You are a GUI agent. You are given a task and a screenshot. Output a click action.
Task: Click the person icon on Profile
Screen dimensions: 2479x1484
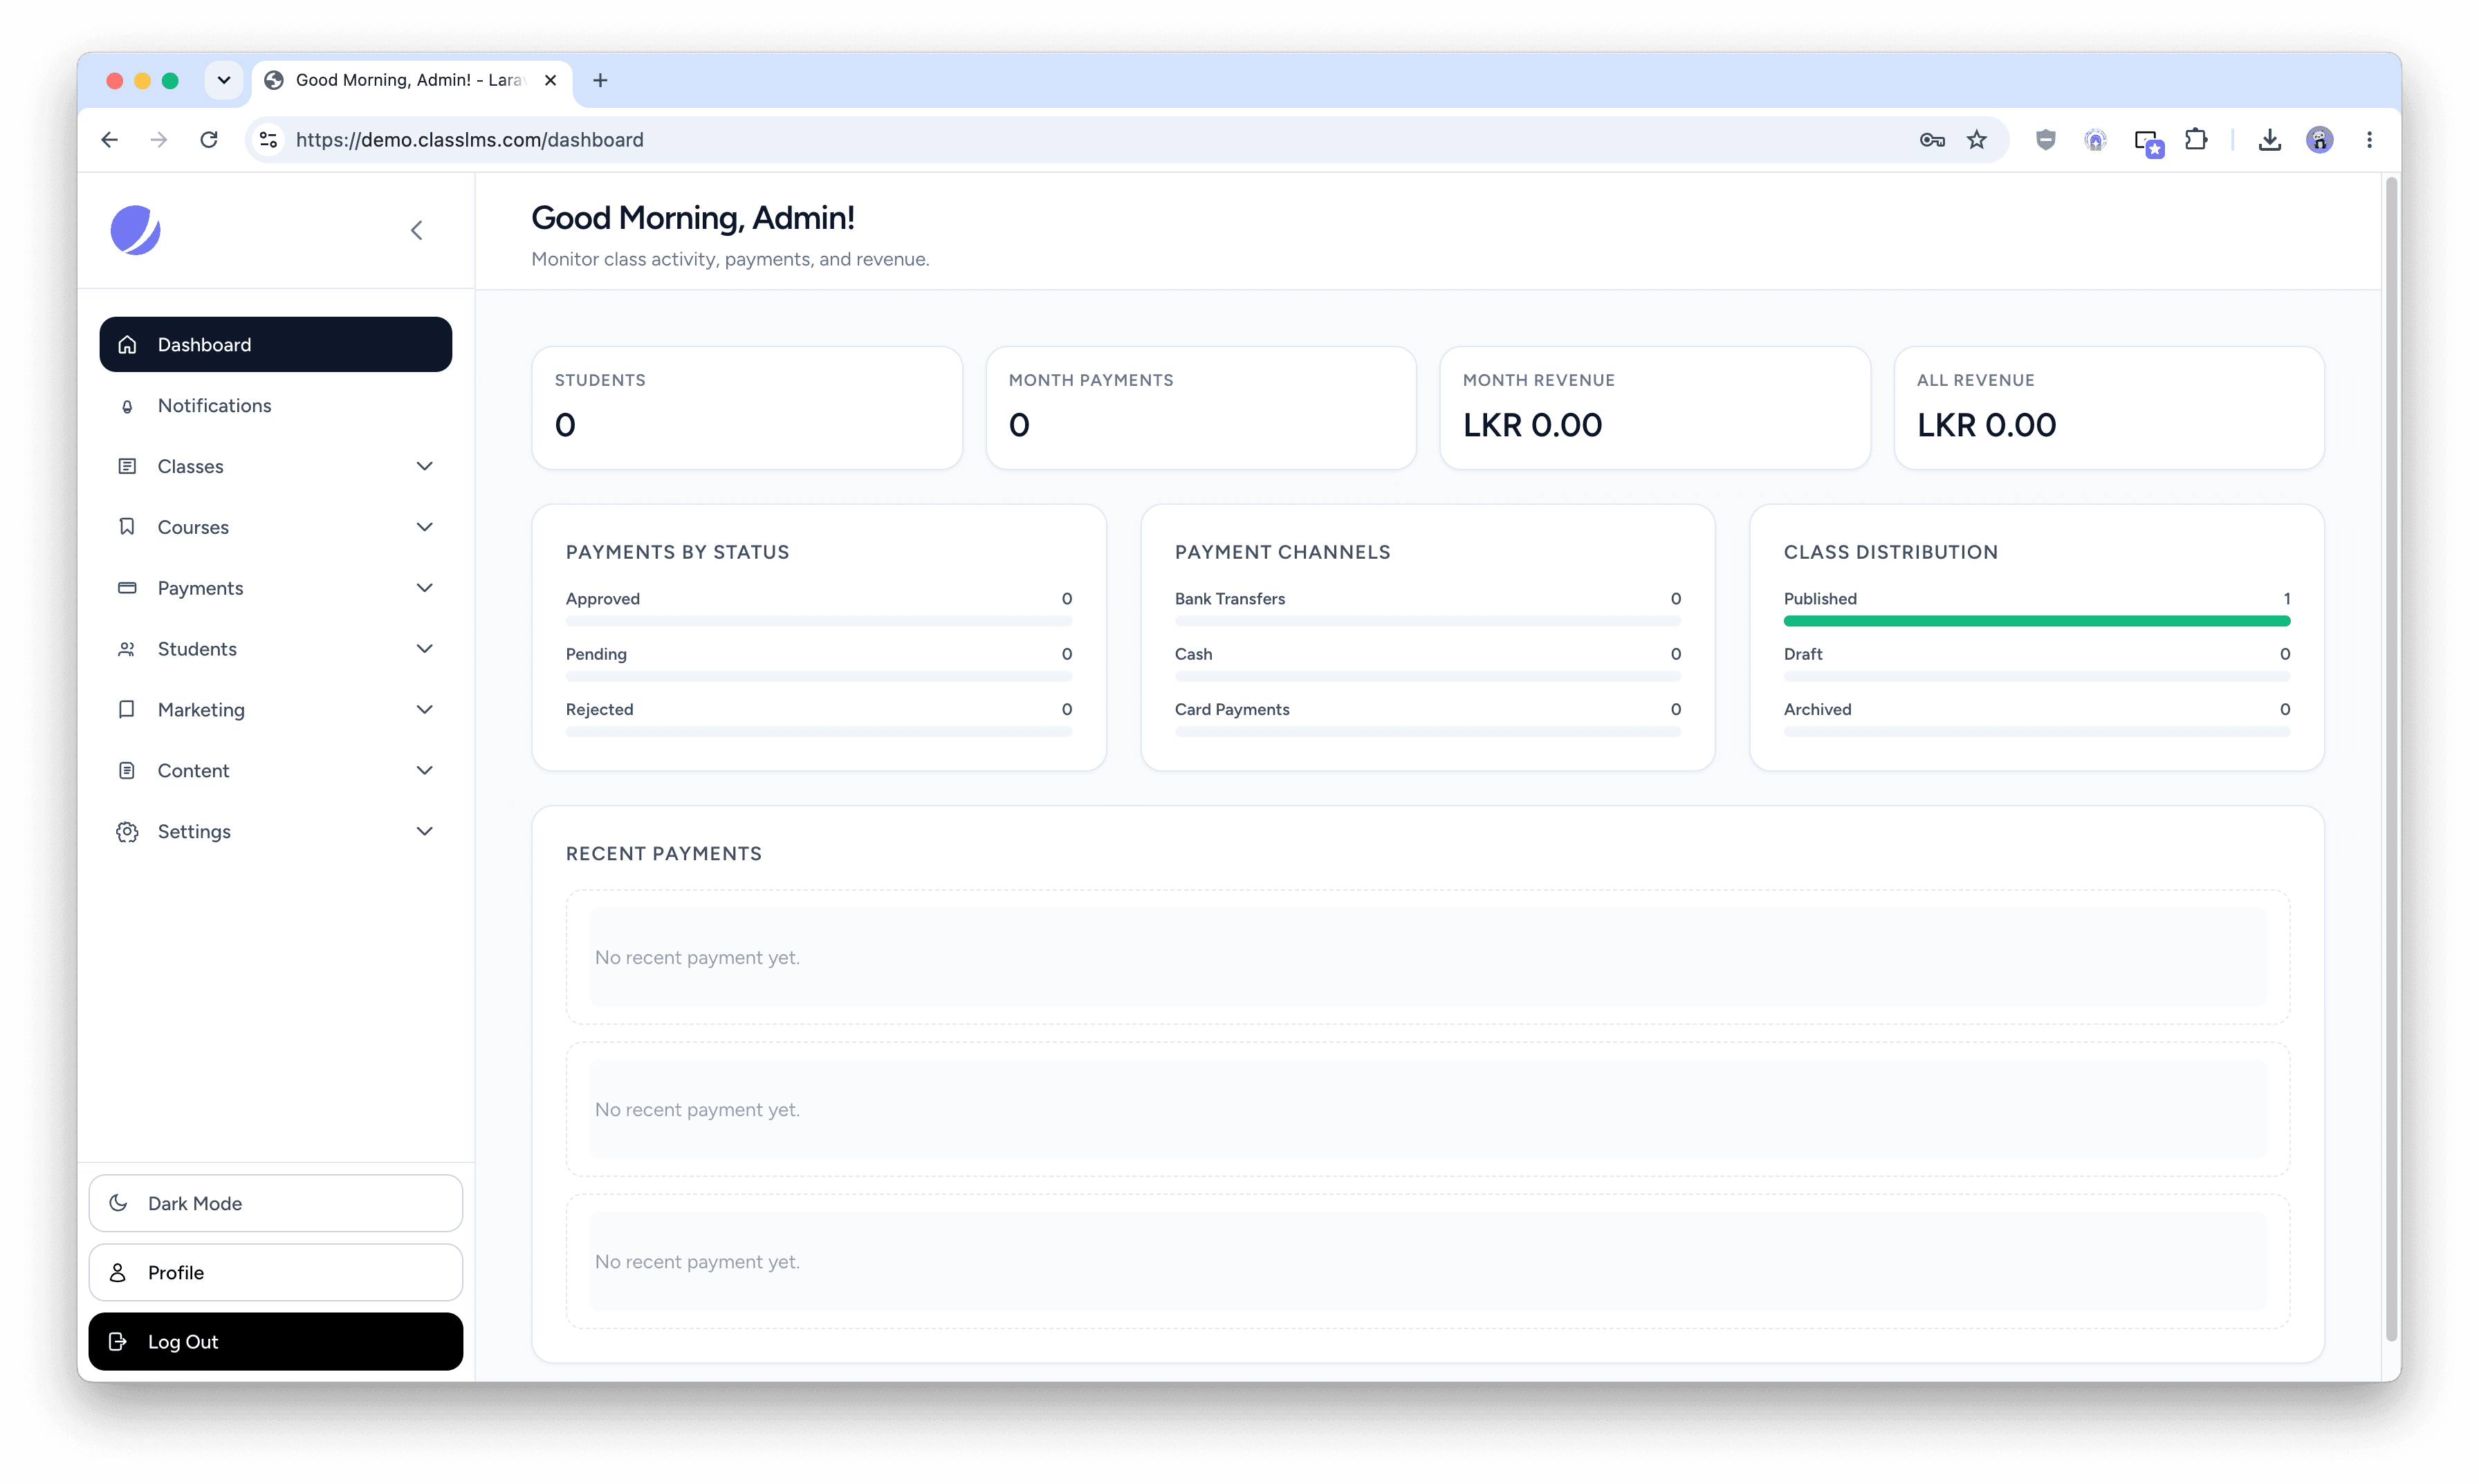[x=118, y=1272]
